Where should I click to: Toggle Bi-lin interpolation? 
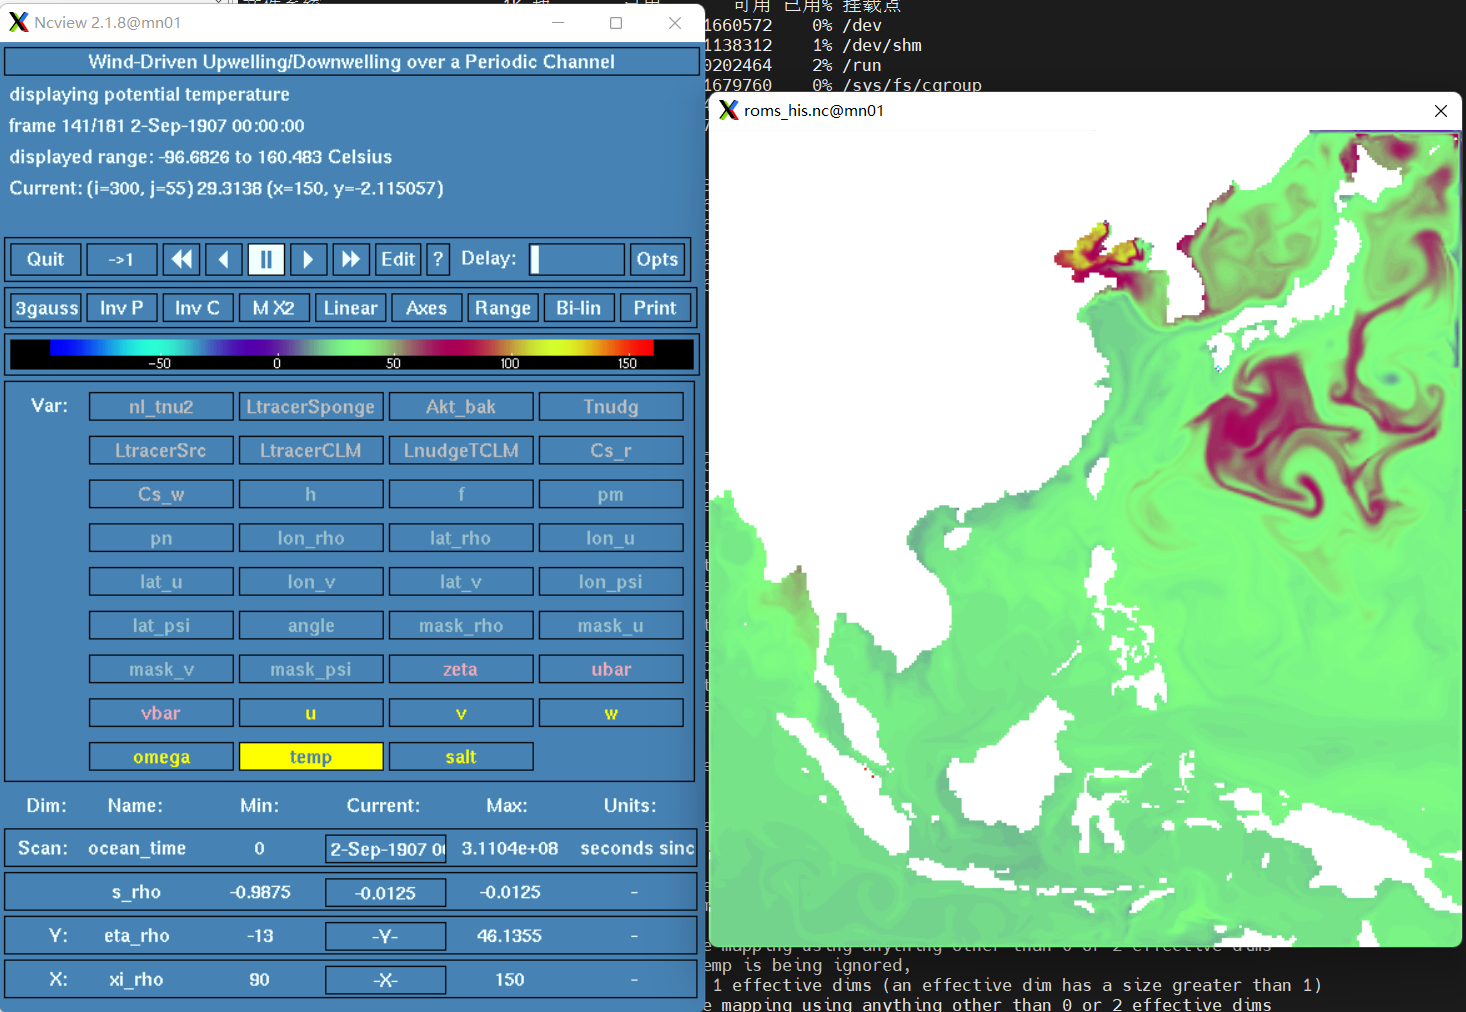pyautogui.click(x=578, y=308)
